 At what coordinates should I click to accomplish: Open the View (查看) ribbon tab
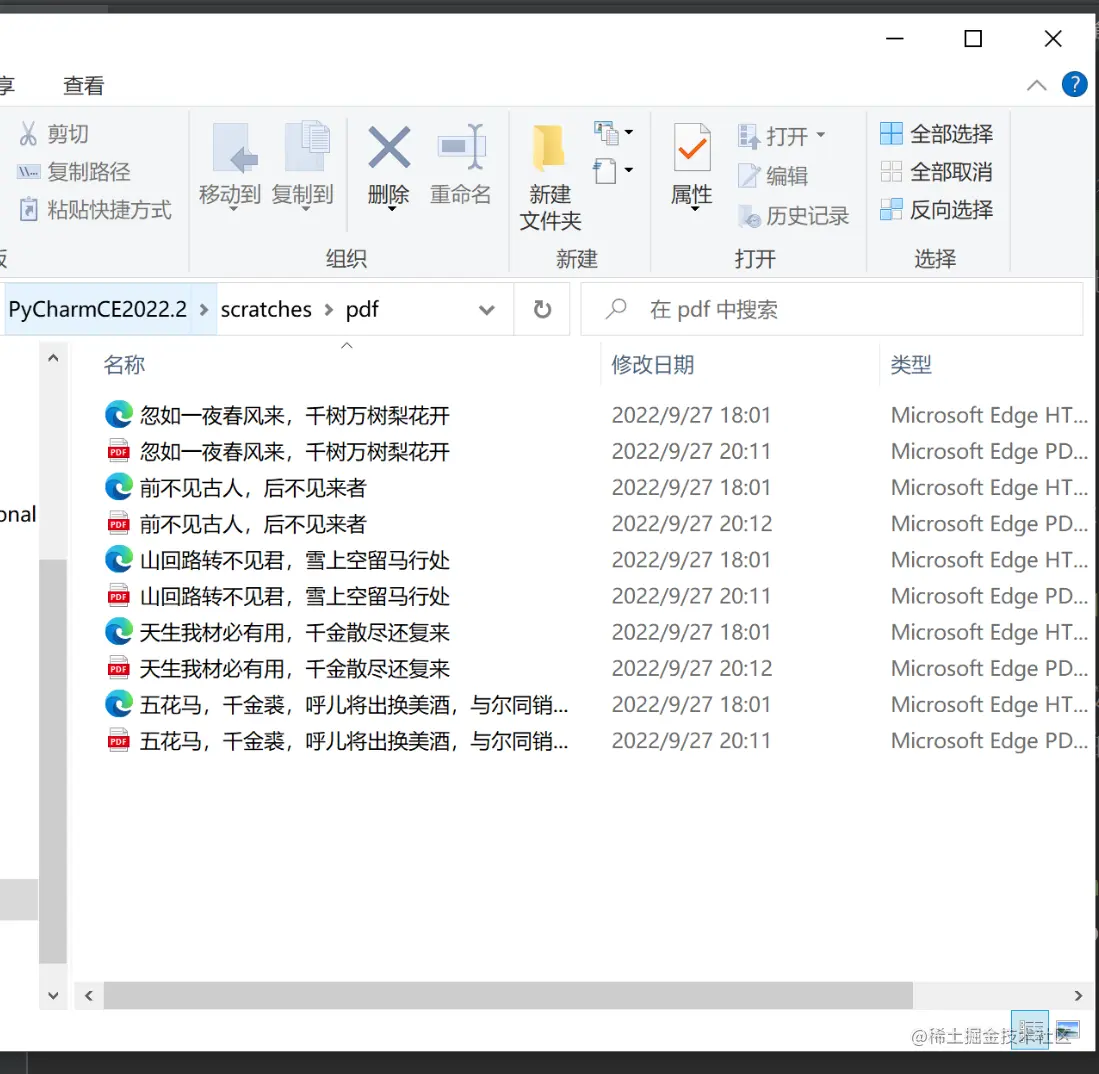(83, 86)
